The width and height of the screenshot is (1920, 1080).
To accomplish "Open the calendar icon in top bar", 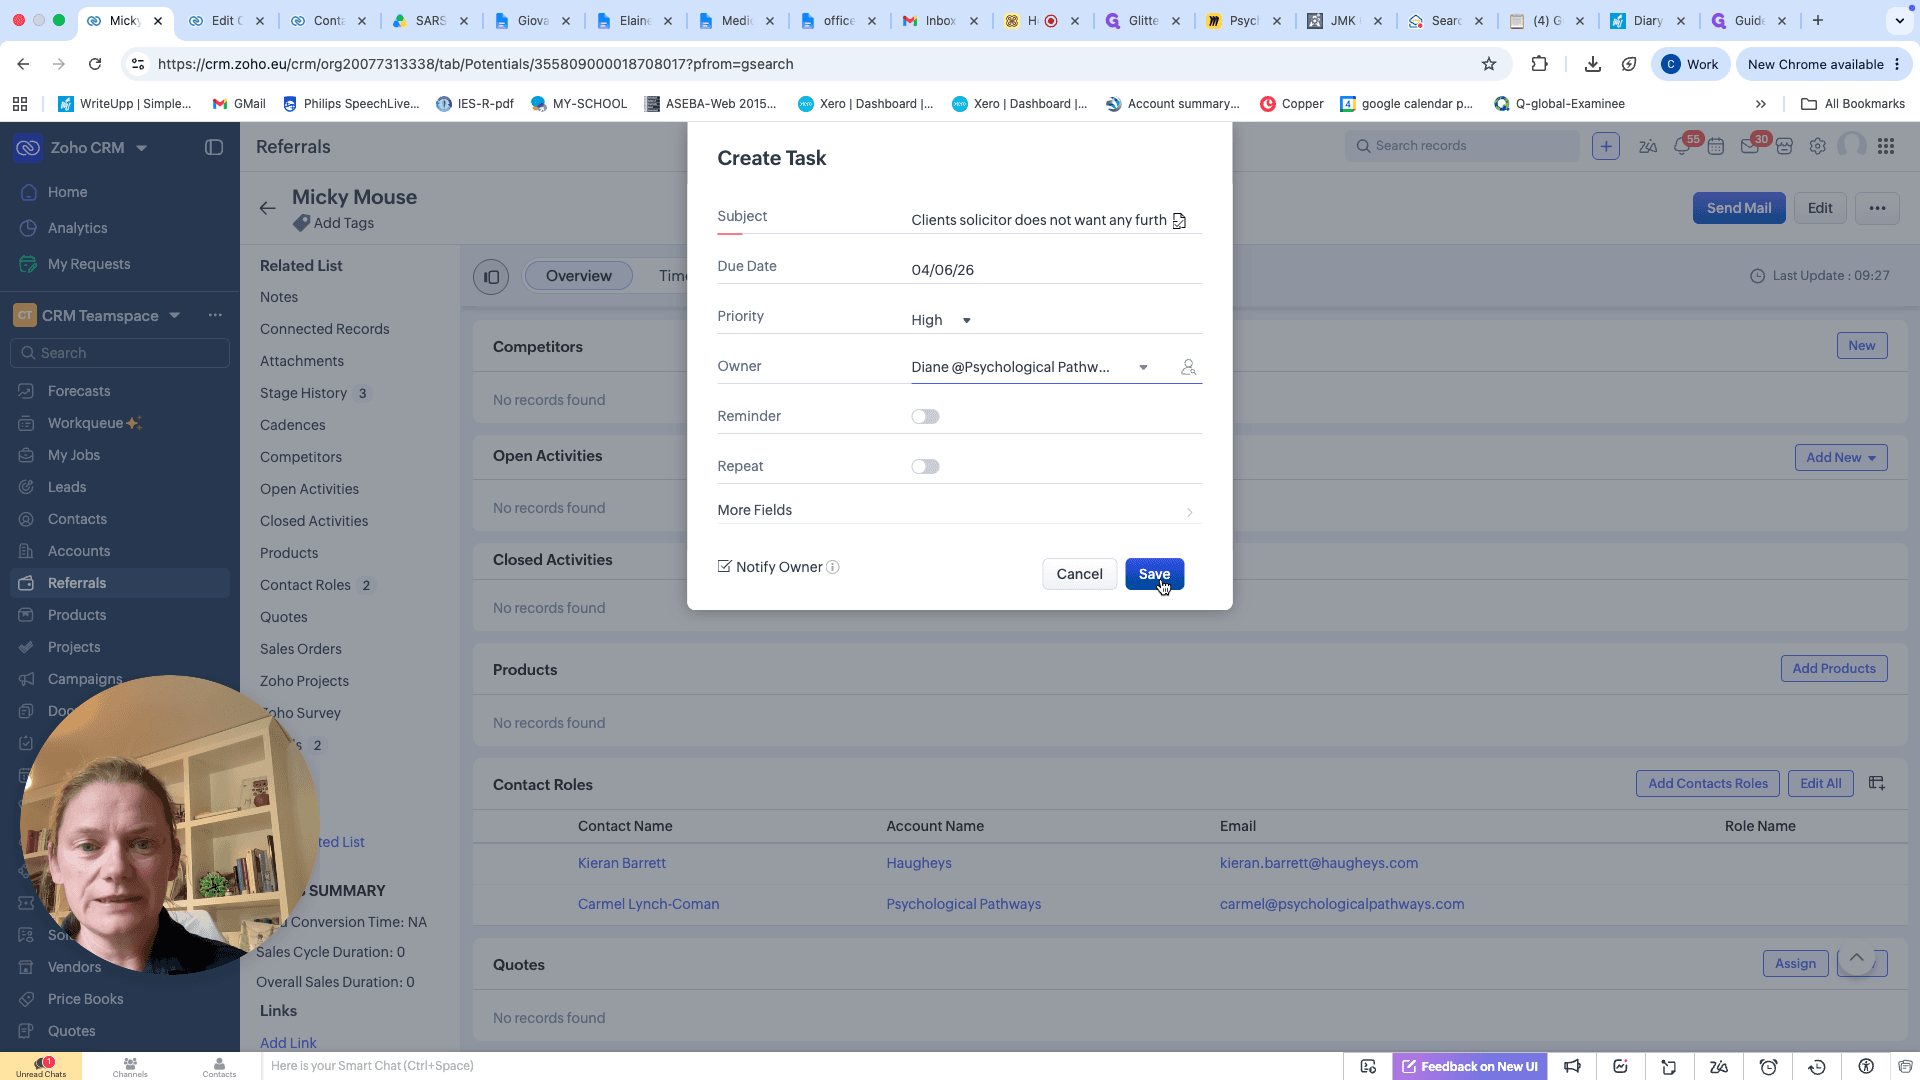I will [1716, 146].
